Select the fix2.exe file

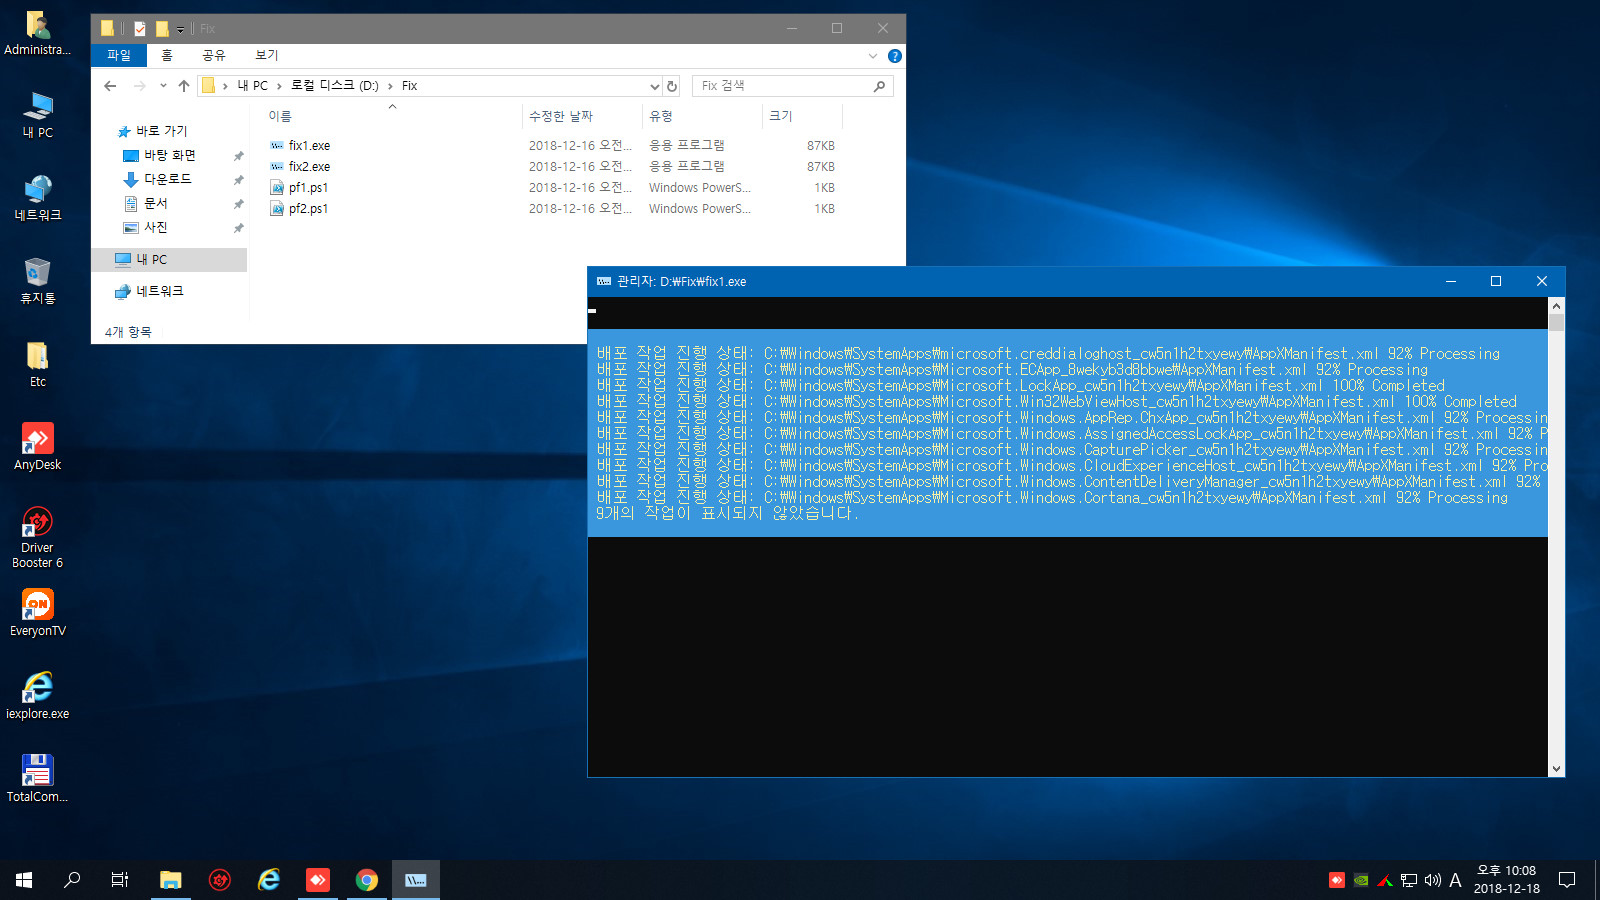pos(309,167)
